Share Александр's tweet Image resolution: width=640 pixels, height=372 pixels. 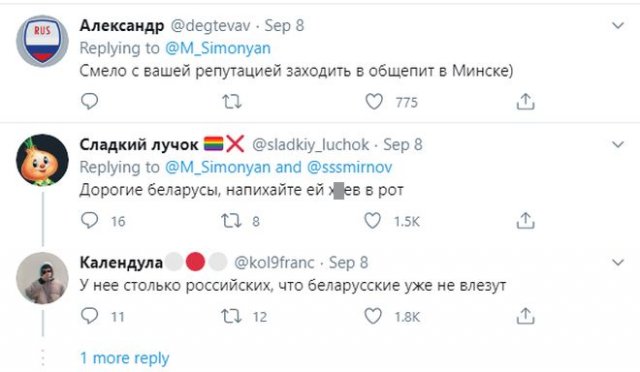coord(525,101)
